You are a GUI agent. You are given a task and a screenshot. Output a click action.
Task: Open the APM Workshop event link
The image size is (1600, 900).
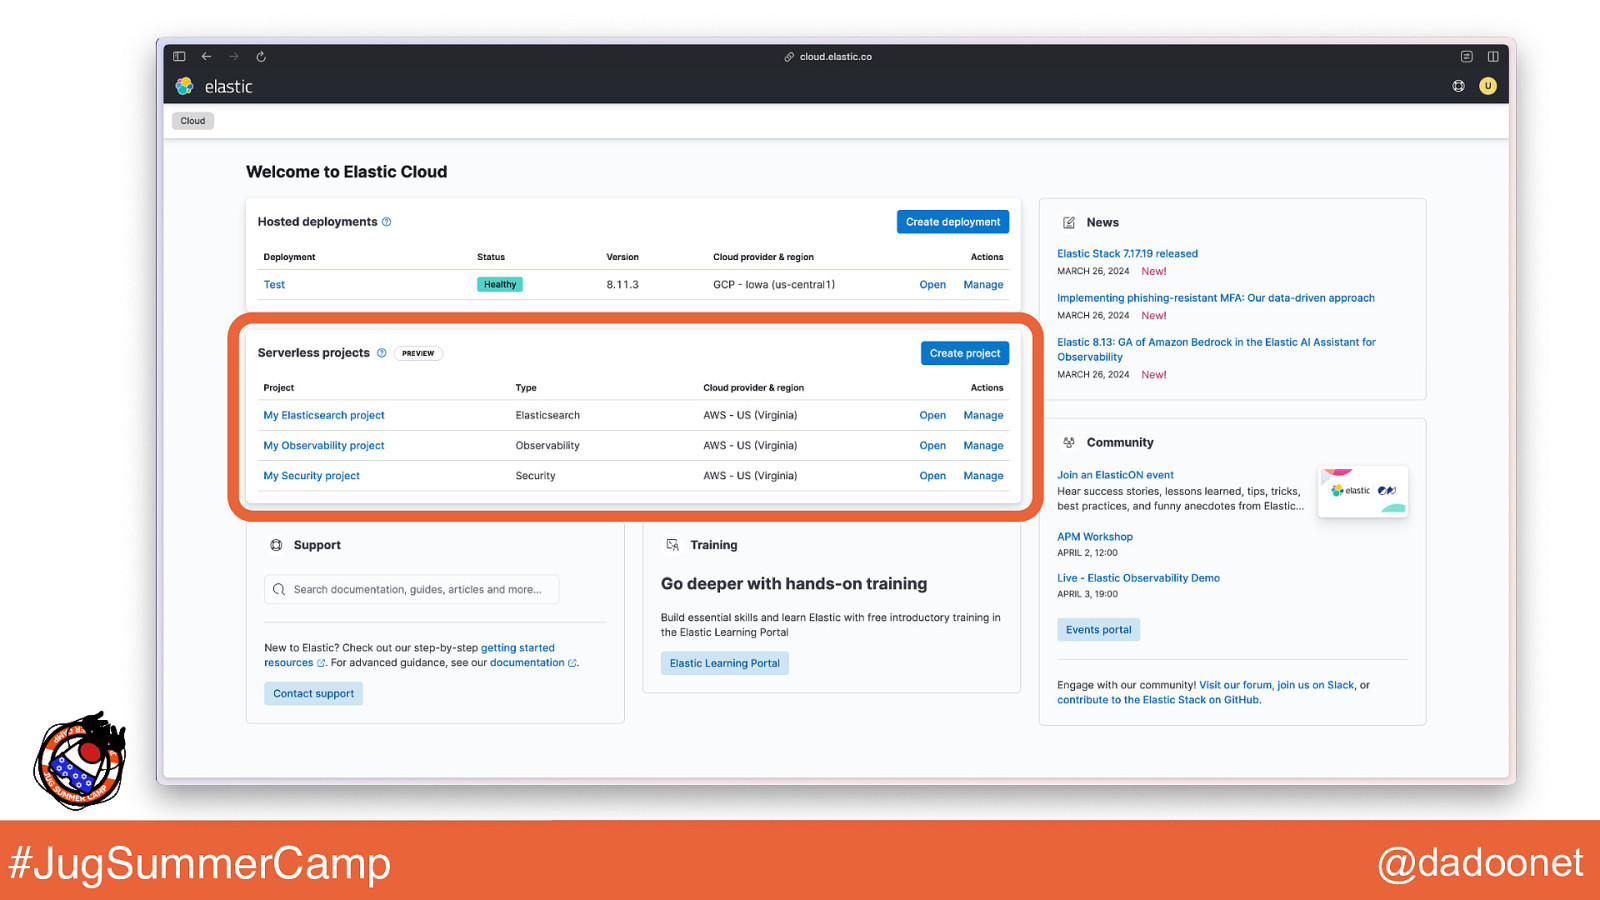click(1095, 537)
